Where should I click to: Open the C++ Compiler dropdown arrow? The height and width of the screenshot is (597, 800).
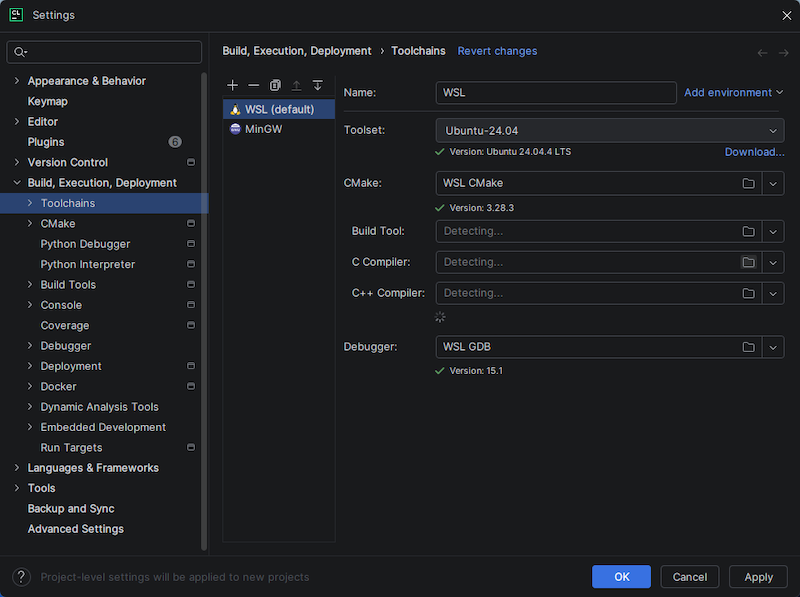point(773,293)
